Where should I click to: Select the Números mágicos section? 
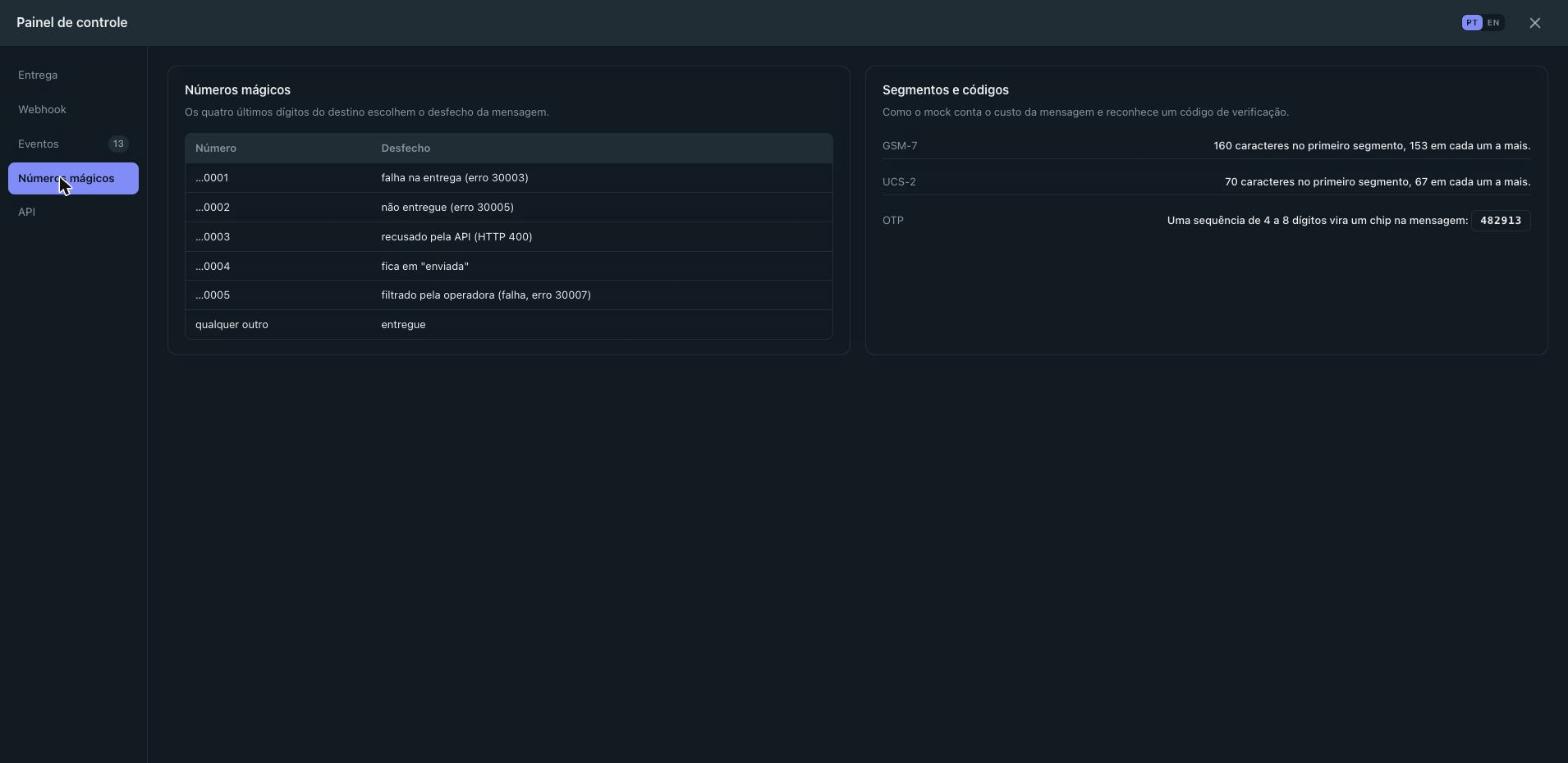[73, 178]
